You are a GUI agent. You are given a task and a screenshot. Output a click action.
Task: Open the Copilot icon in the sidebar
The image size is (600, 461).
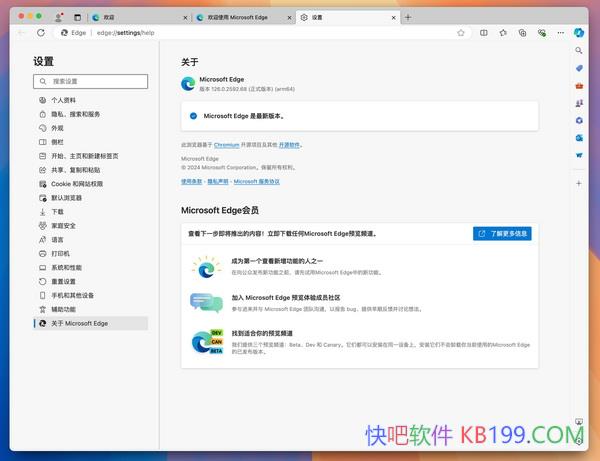[x=579, y=32]
